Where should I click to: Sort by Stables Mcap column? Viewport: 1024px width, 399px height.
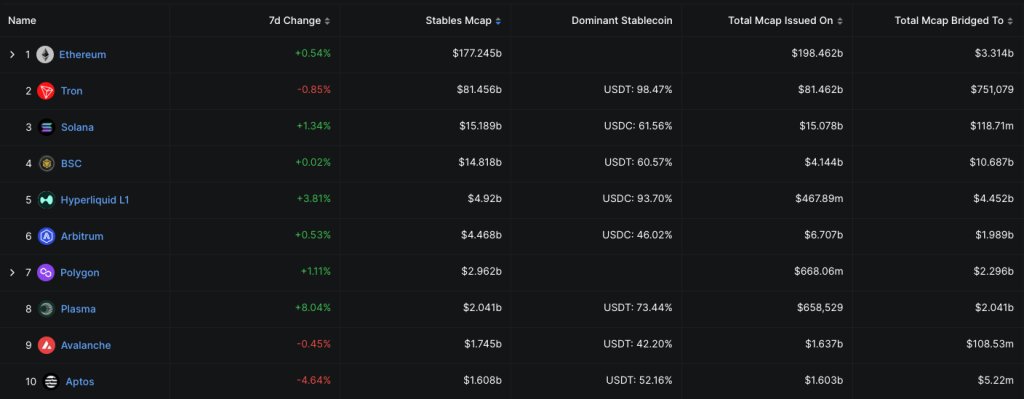[463, 20]
